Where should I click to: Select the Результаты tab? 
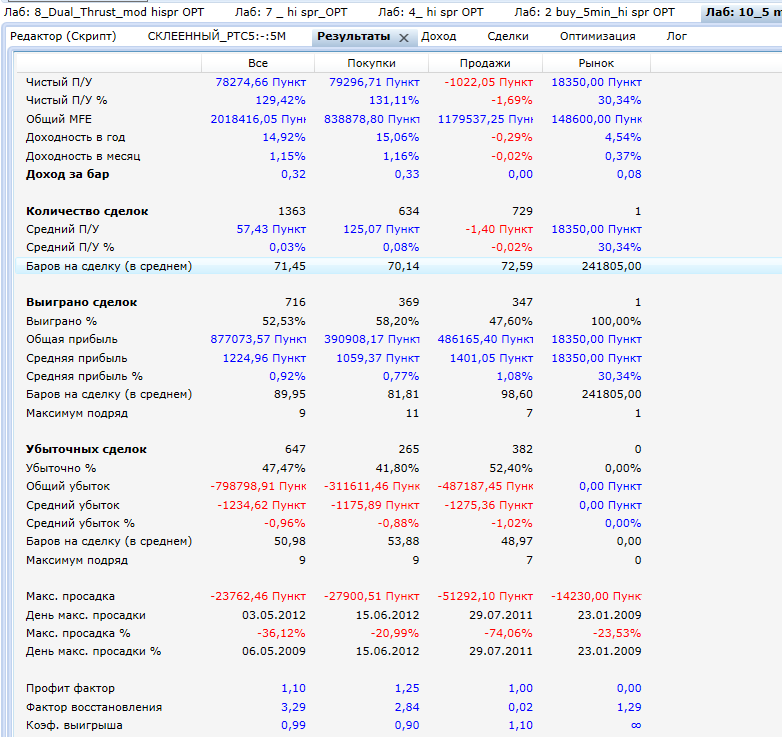[353, 36]
